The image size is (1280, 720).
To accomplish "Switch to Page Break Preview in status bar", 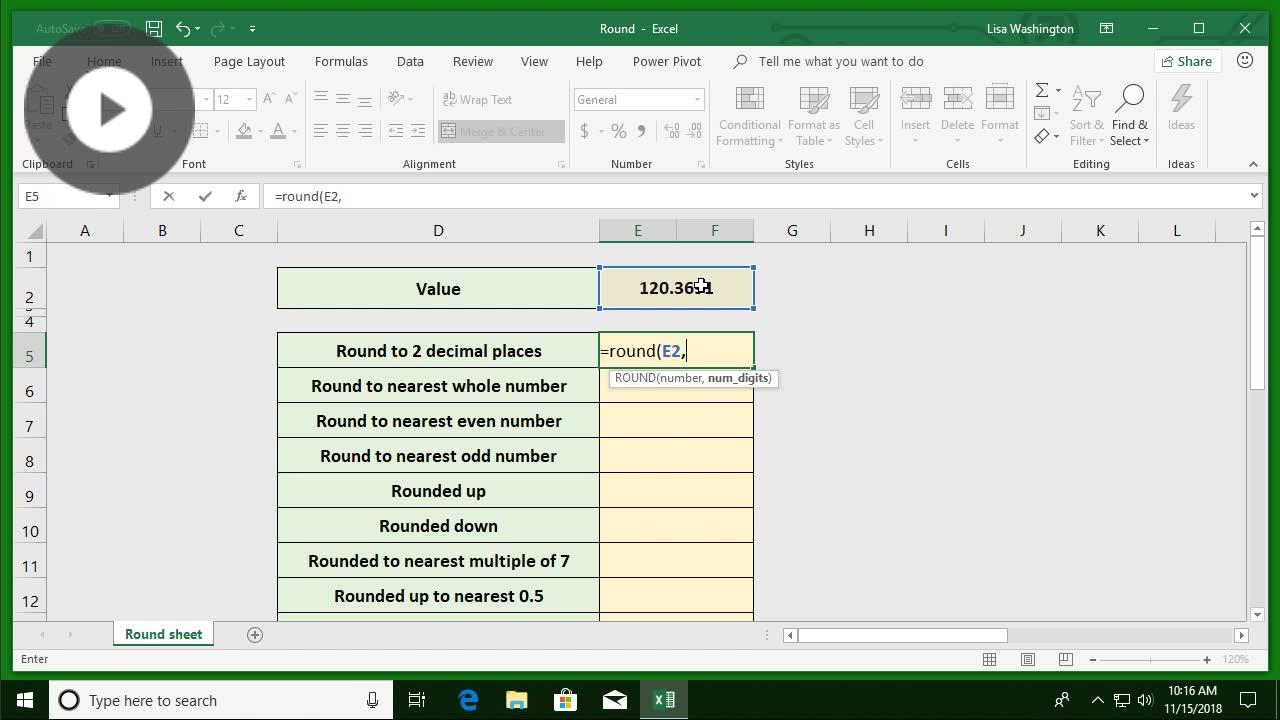I will pyautogui.click(x=1065, y=659).
